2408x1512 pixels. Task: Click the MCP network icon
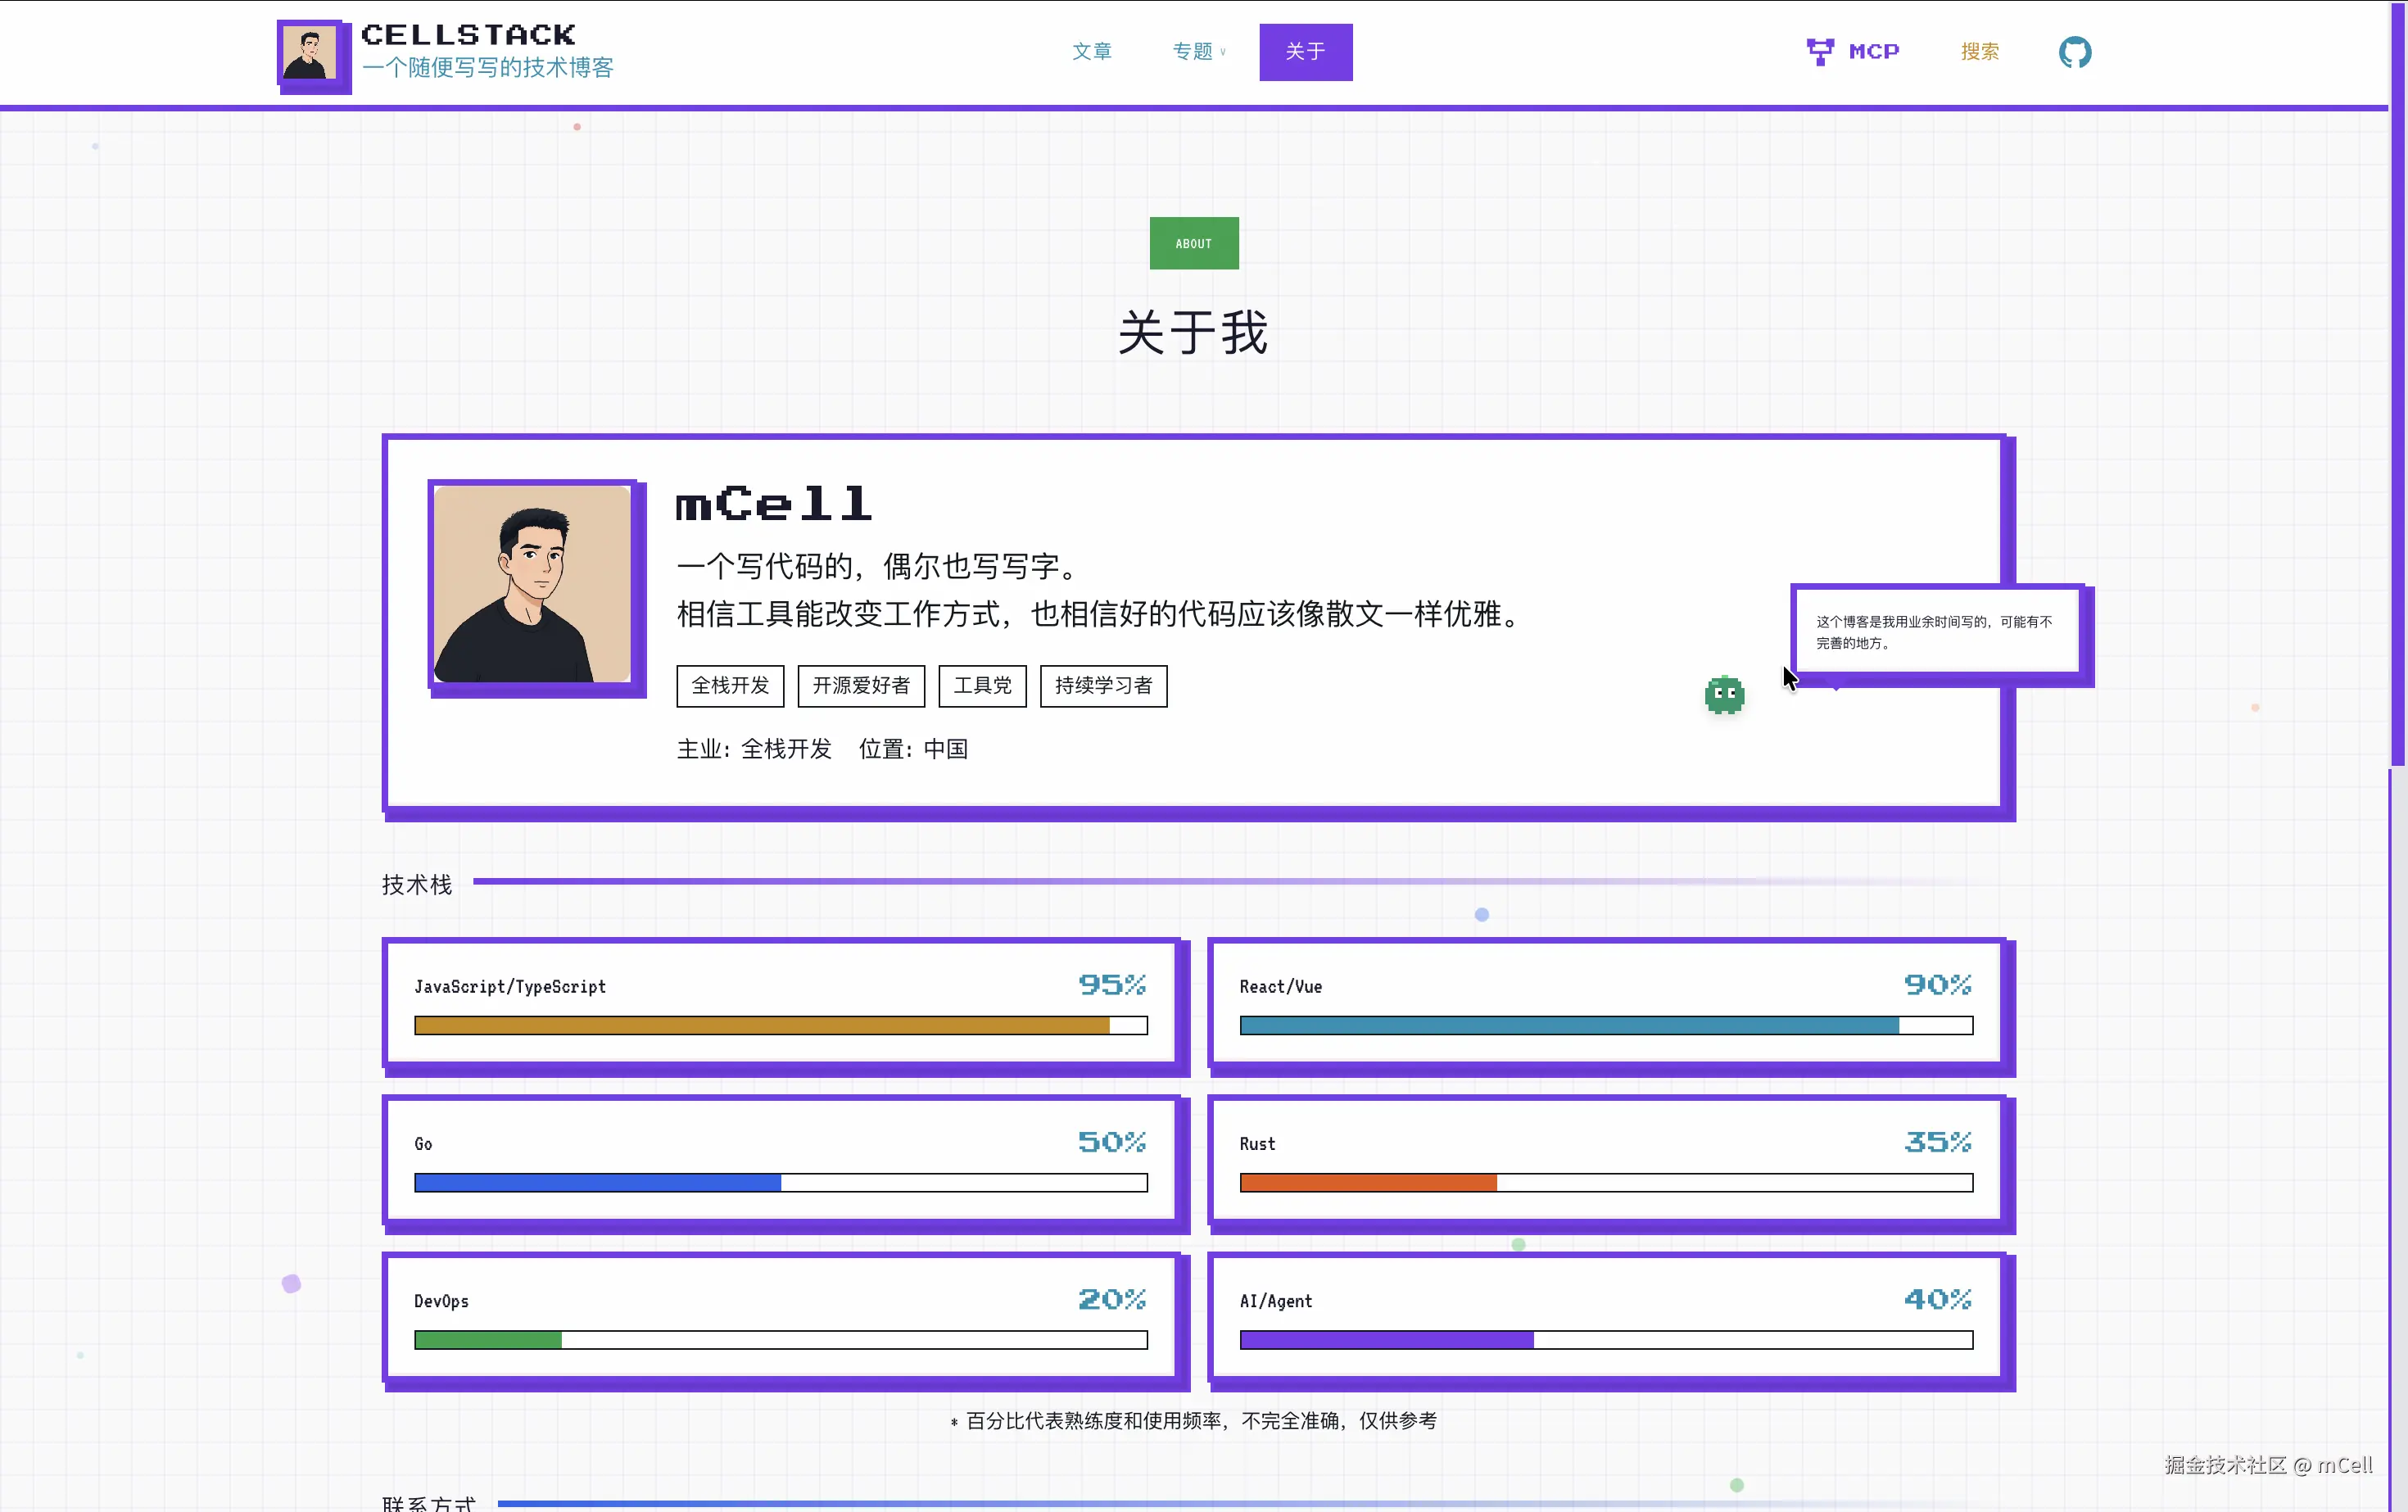tap(1819, 52)
